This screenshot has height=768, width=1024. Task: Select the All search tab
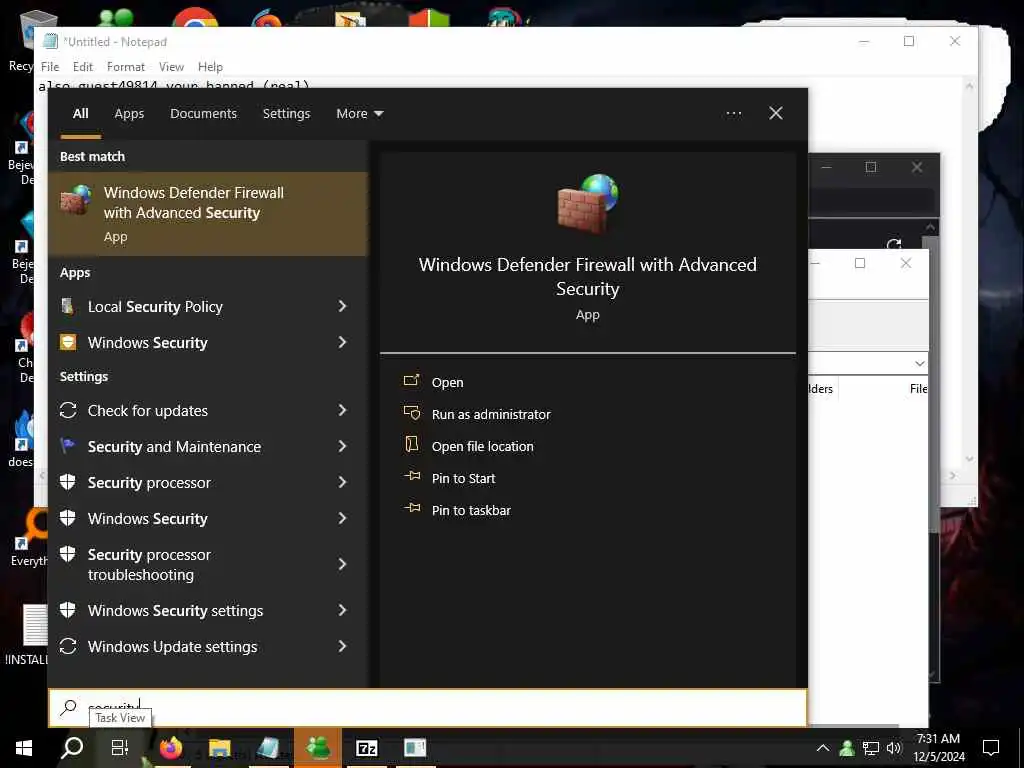click(x=80, y=114)
